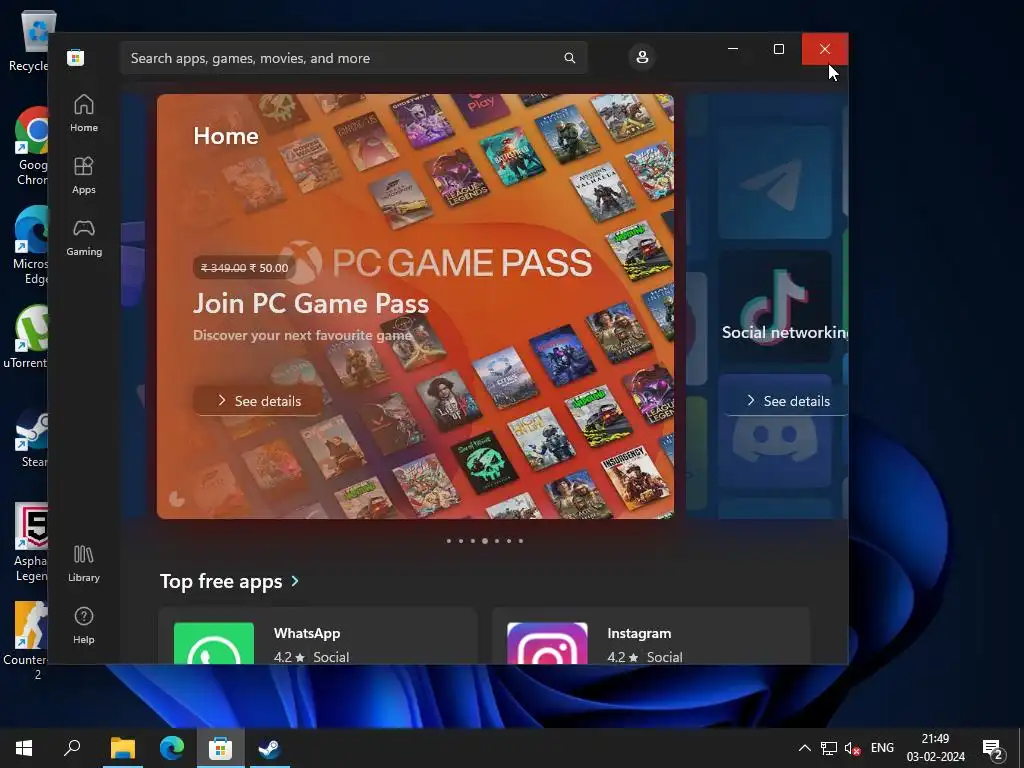Open the Library in sidebar

[84, 564]
